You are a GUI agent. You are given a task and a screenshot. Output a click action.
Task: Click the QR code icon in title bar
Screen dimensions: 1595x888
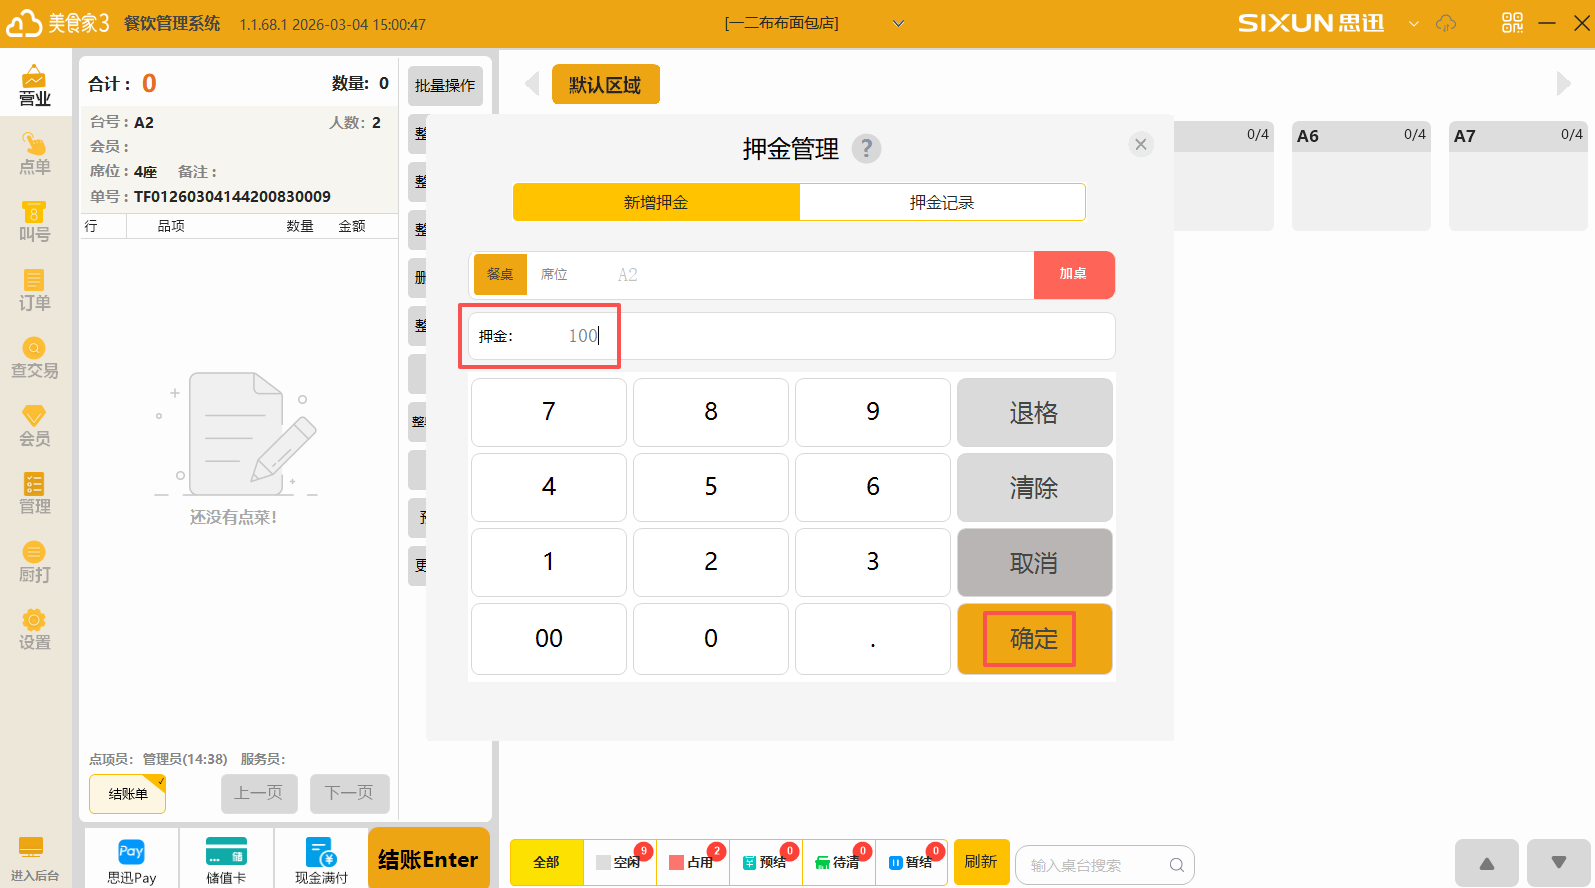tap(1512, 23)
